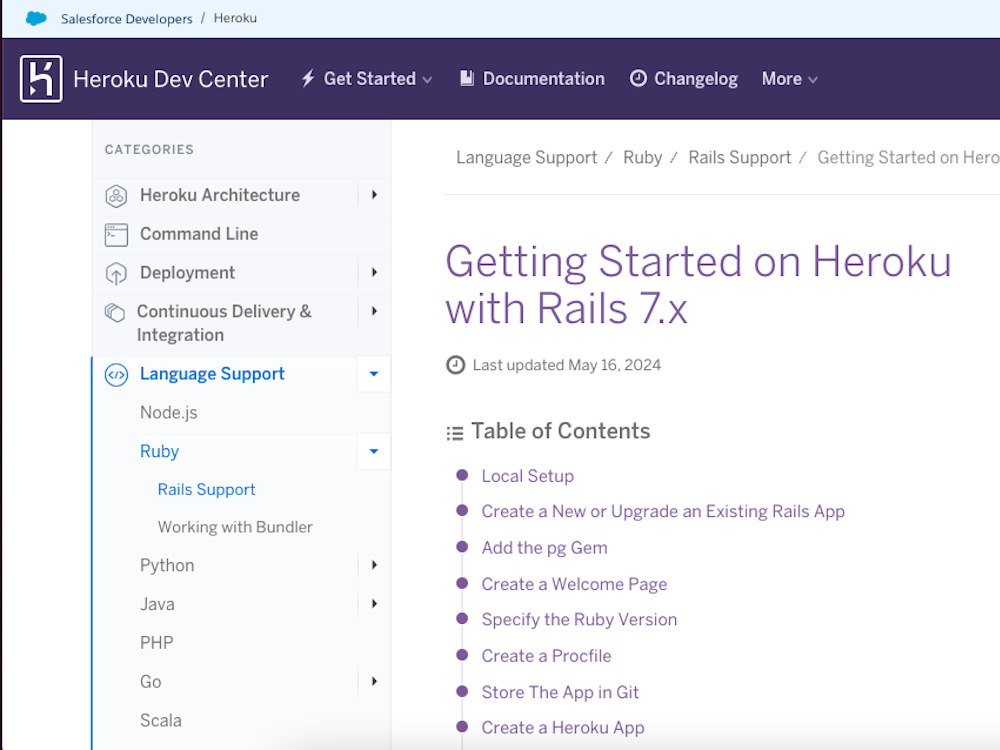The width and height of the screenshot is (1000, 750).
Task: Select Deployment in categories
Action: [188, 273]
